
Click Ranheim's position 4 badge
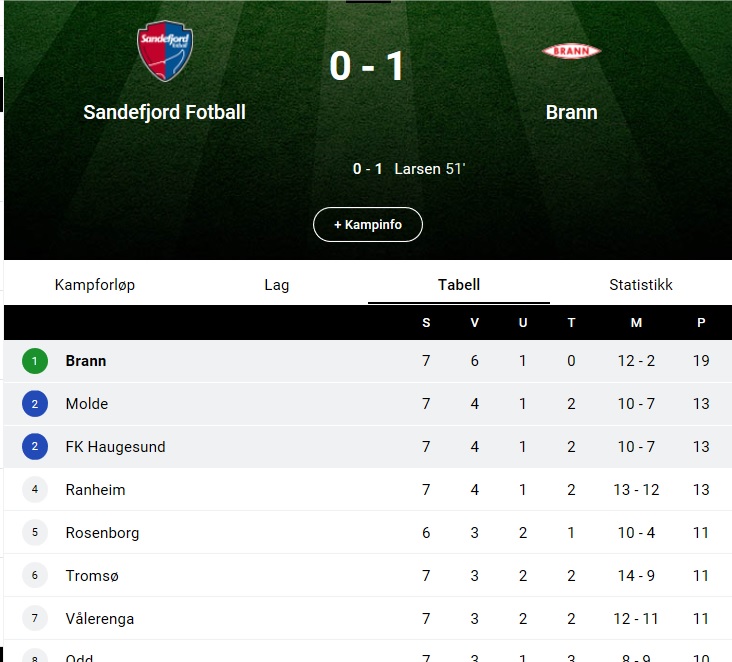pyautogui.click(x=35, y=490)
